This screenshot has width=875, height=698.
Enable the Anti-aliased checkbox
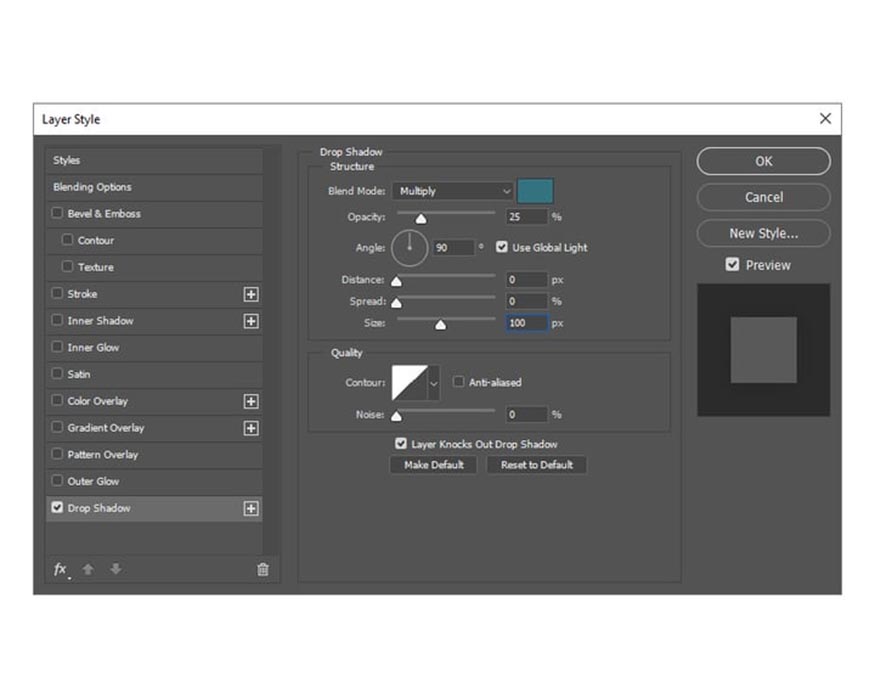tap(458, 382)
